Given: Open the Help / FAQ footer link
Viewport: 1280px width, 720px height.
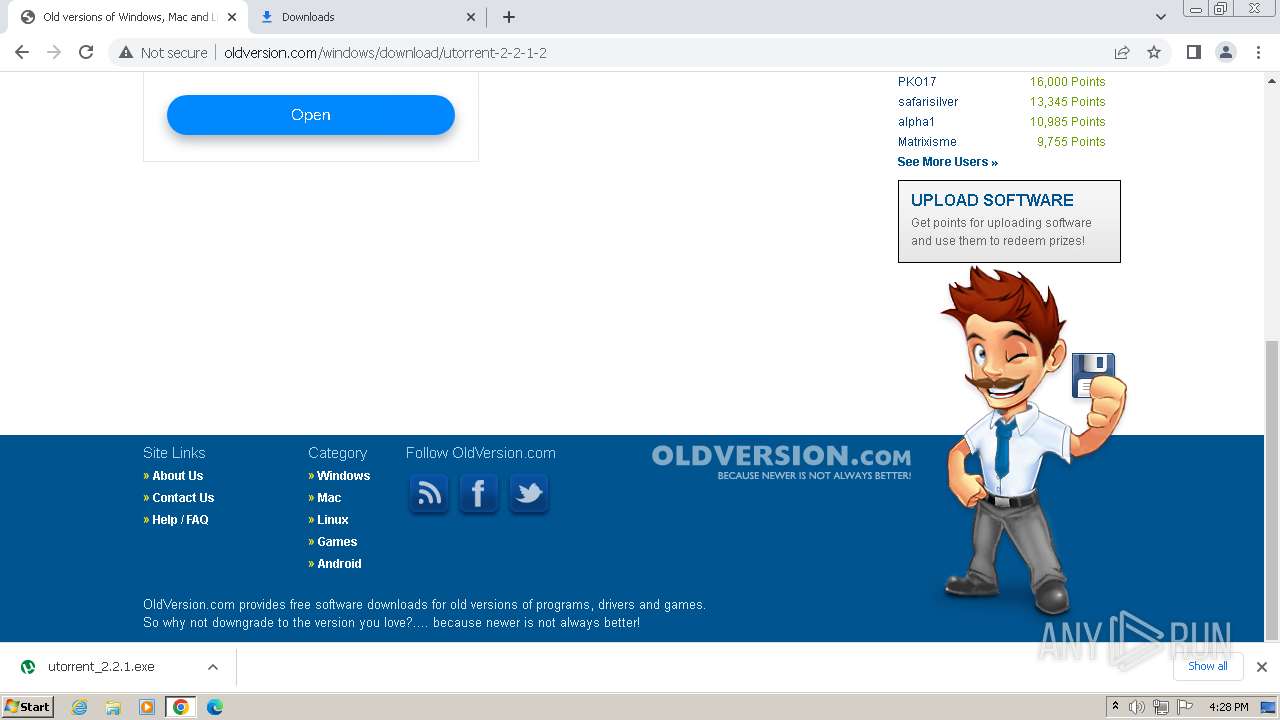Looking at the screenshot, I should click(x=180, y=520).
